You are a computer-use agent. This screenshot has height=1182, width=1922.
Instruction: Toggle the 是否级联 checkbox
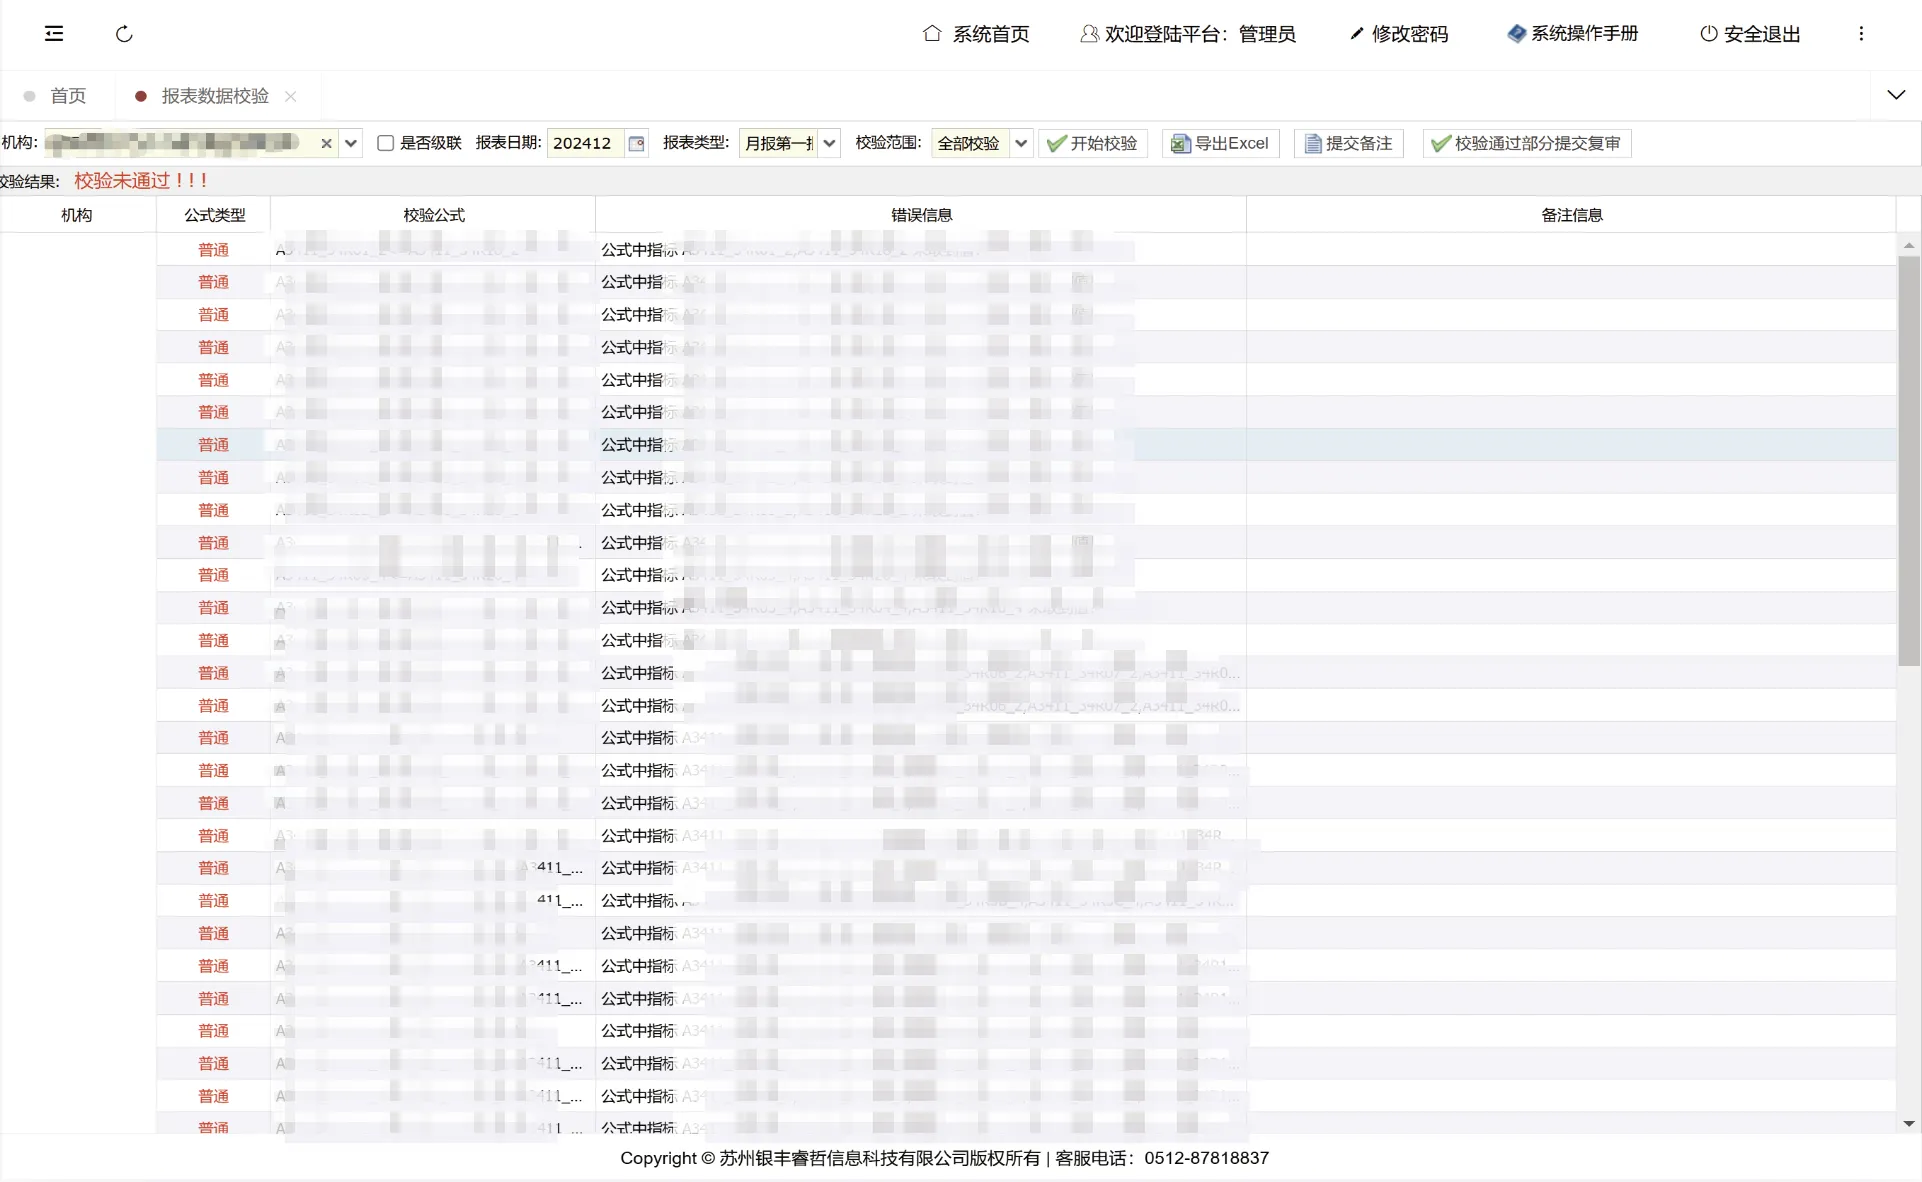(385, 143)
